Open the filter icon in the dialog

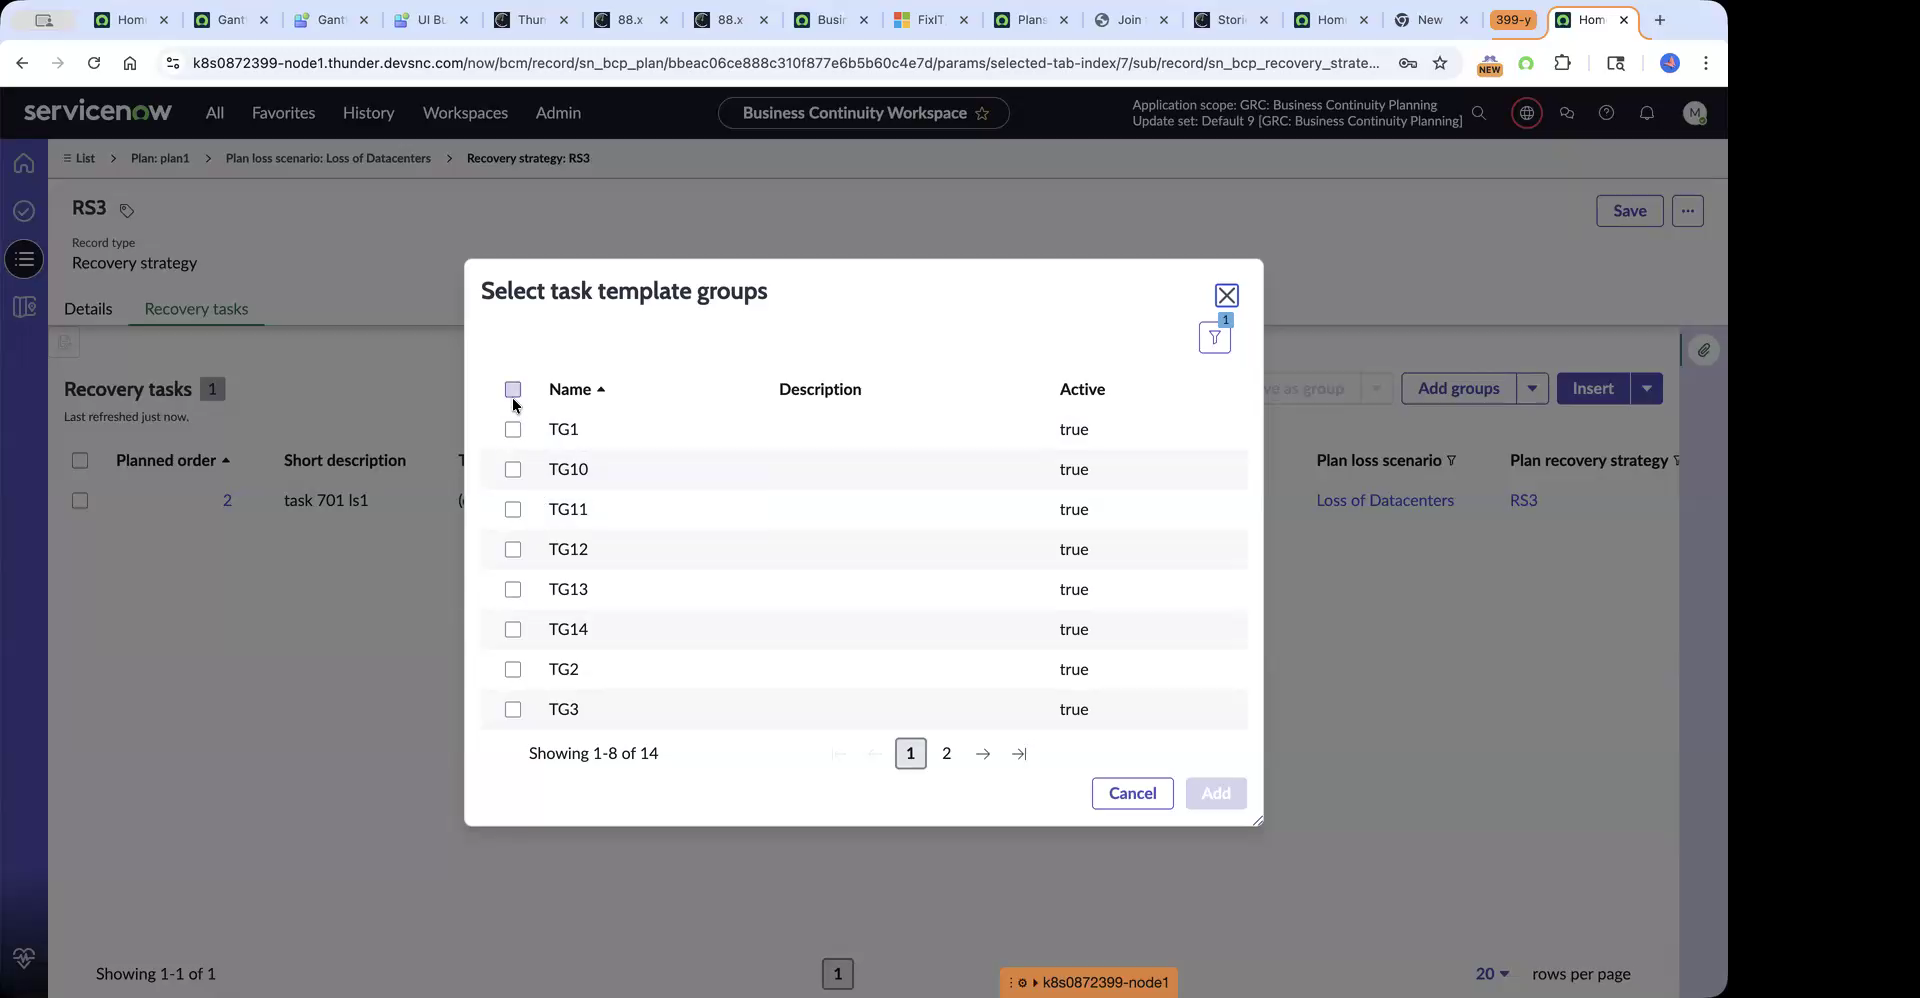[1214, 338]
